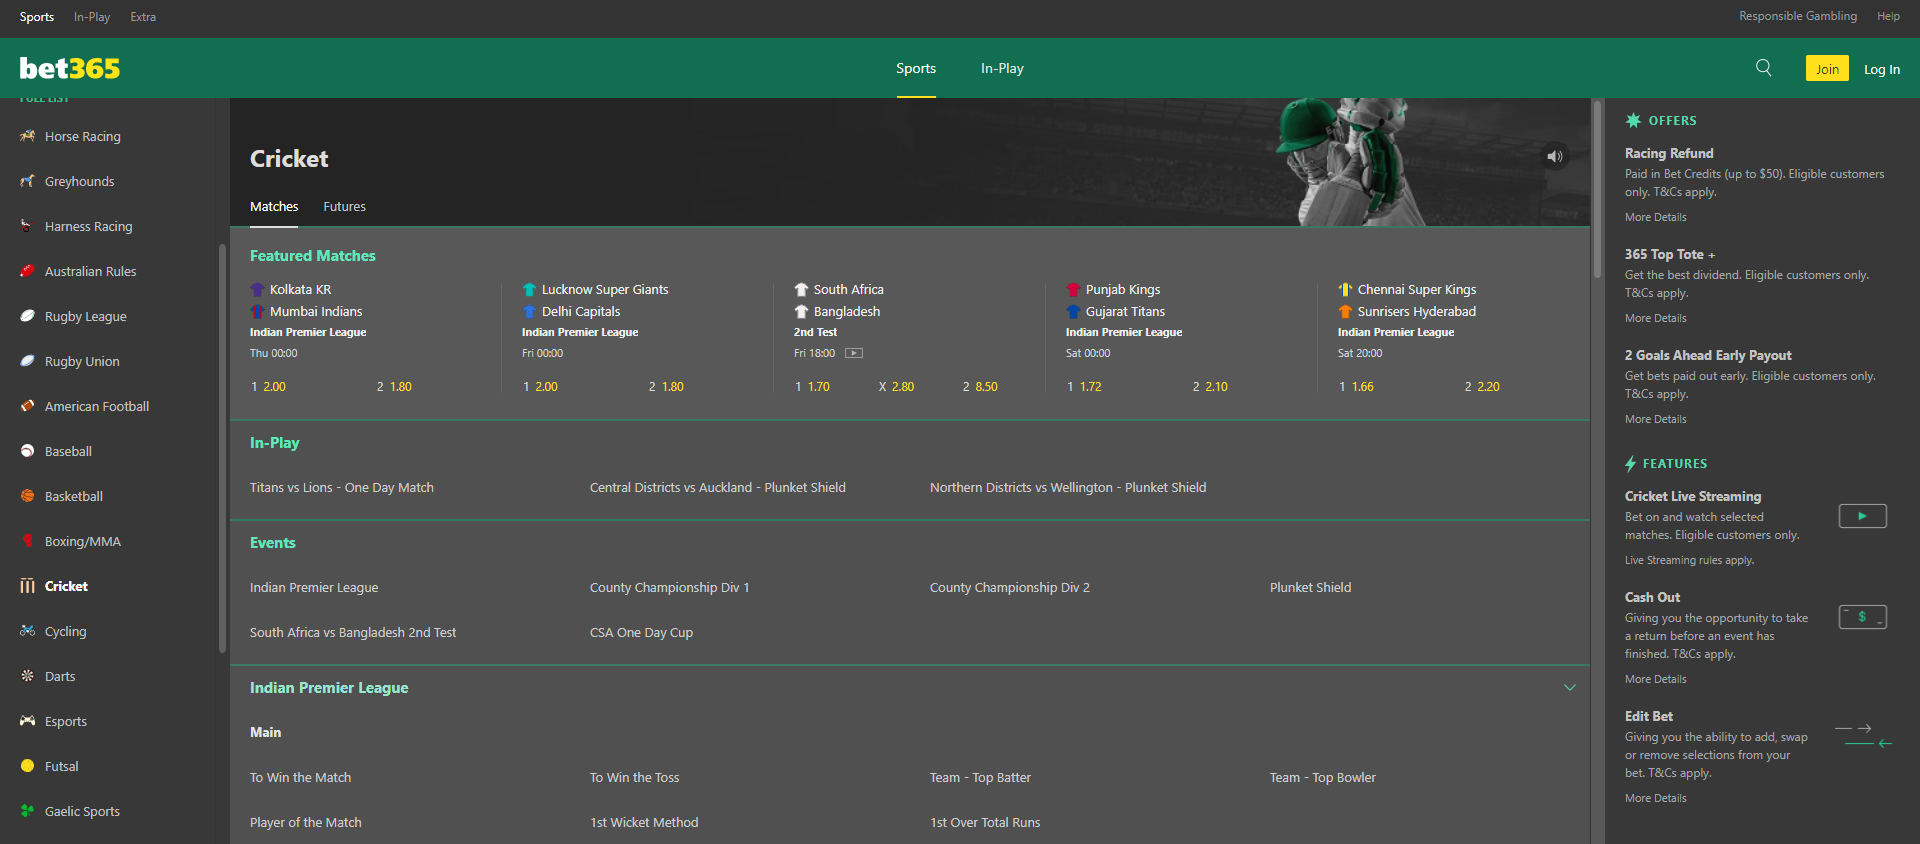Click the main content scrollbar
Screen dimensions: 1920x844
tap(1597, 190)
